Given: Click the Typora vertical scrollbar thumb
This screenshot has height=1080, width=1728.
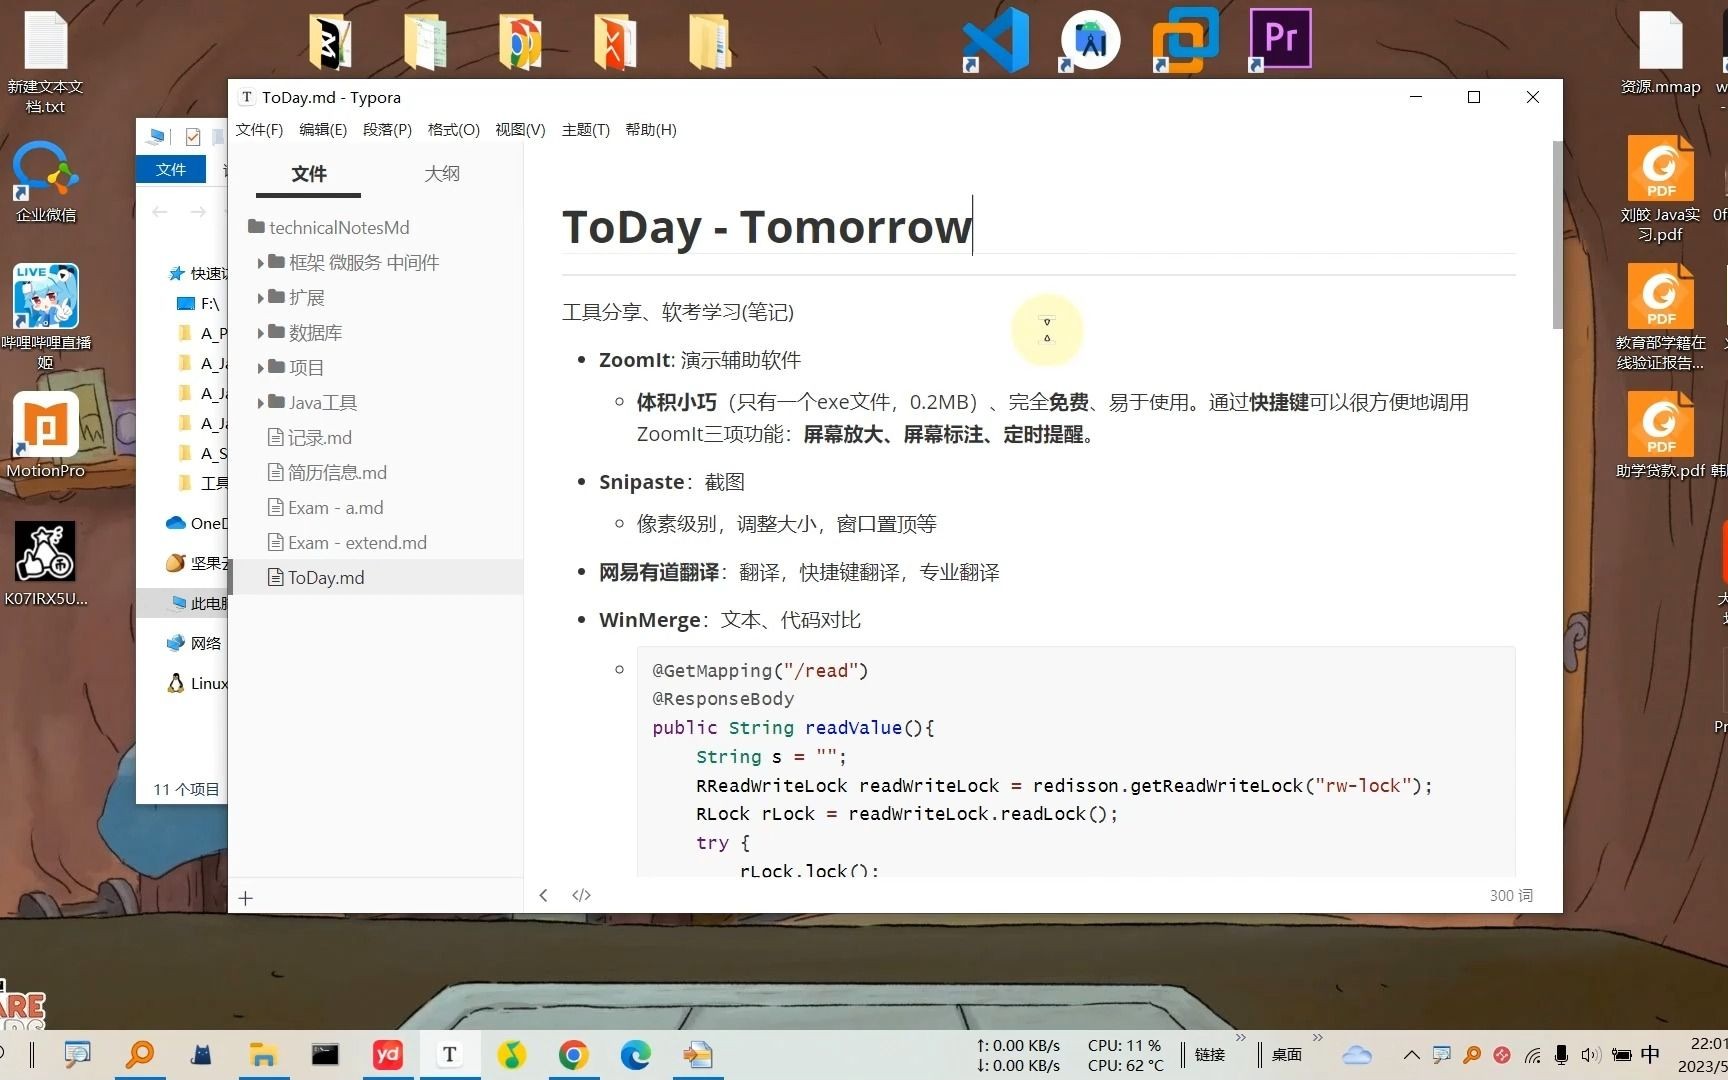Looking at the screenshot, I should [1557, 235].
